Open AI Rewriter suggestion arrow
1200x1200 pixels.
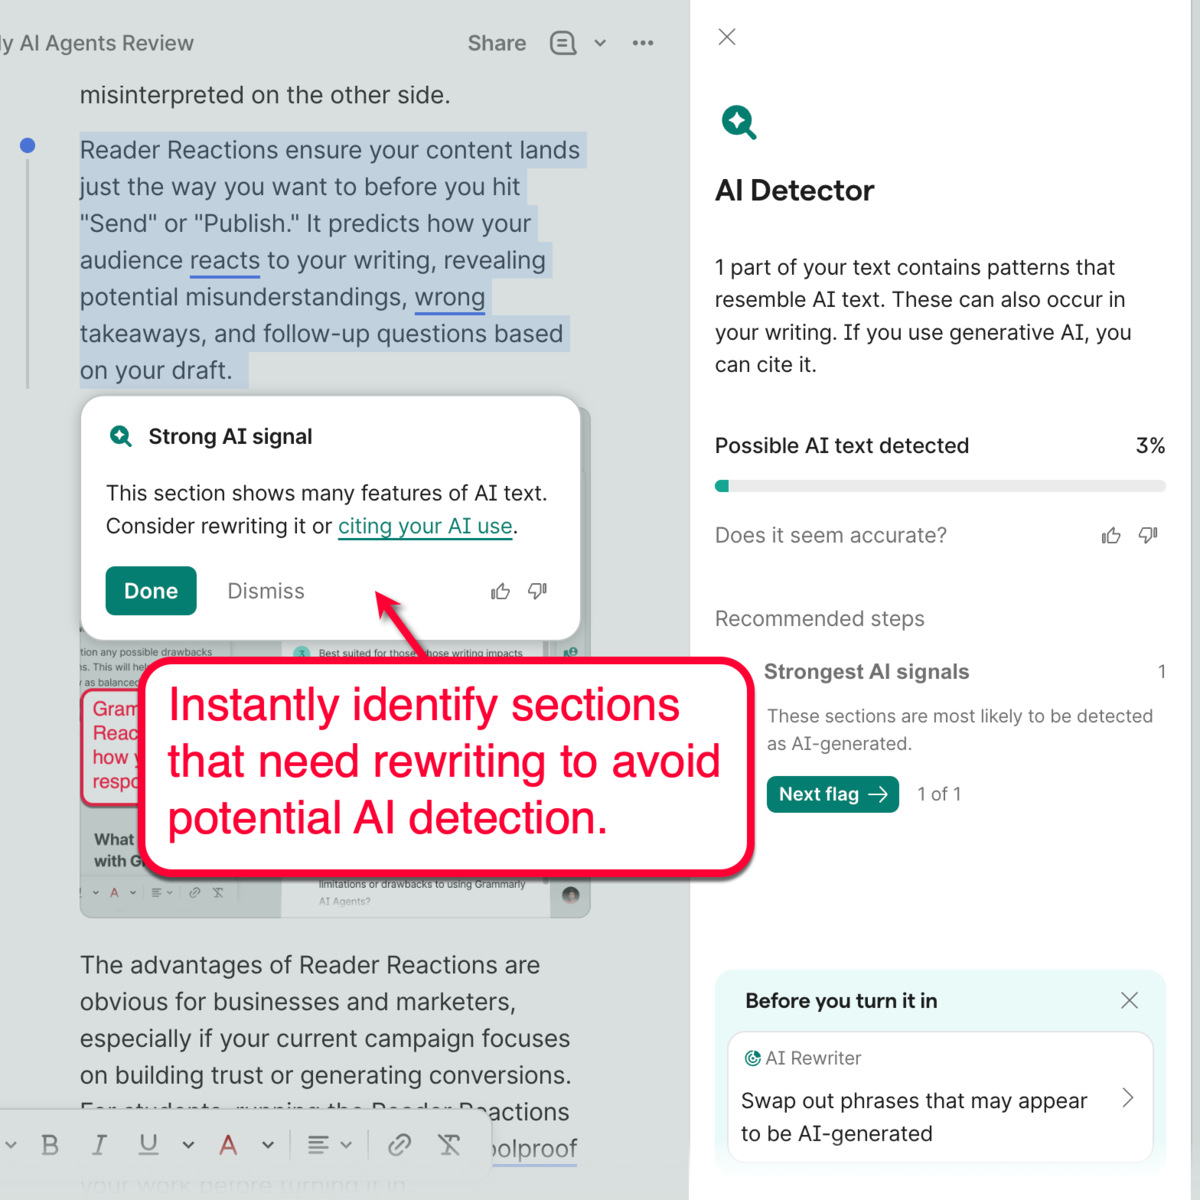(1128, 1098)
